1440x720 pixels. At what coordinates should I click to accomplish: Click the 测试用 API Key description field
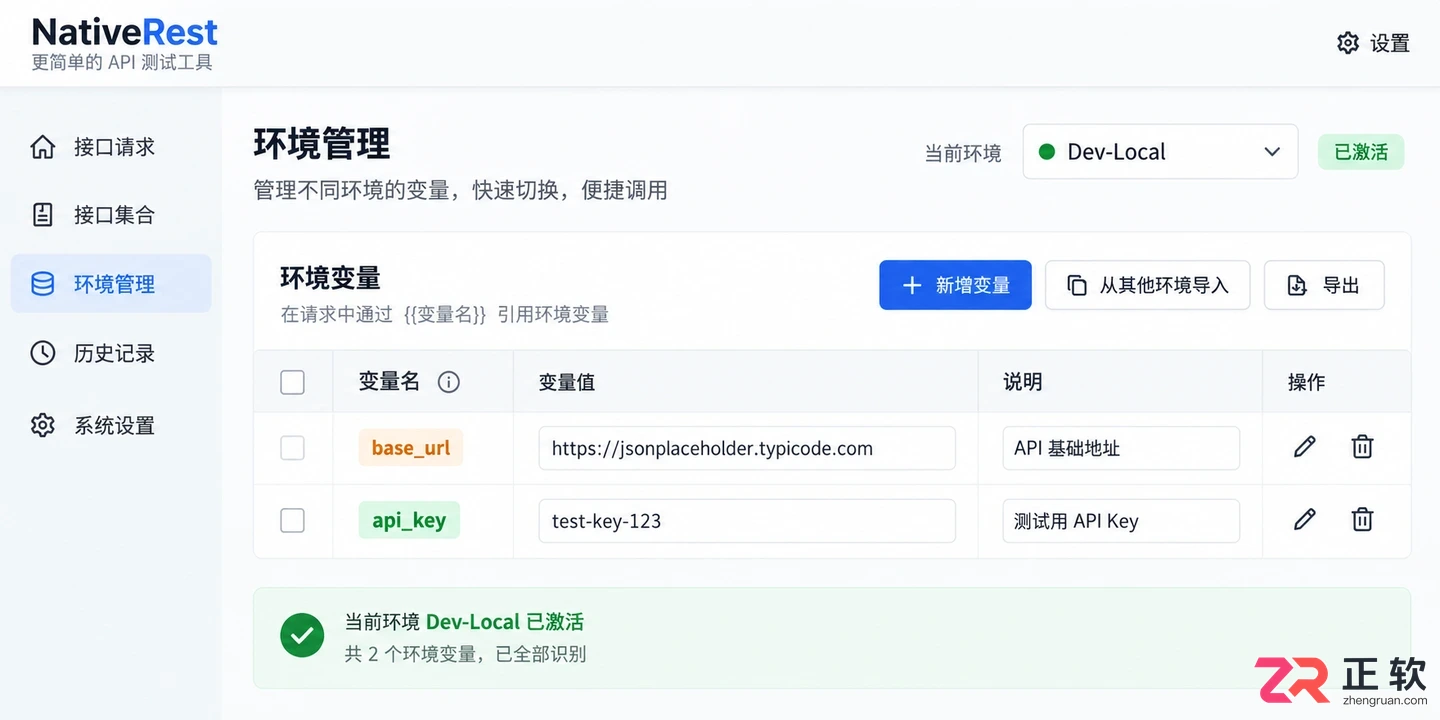[1121, 520]
